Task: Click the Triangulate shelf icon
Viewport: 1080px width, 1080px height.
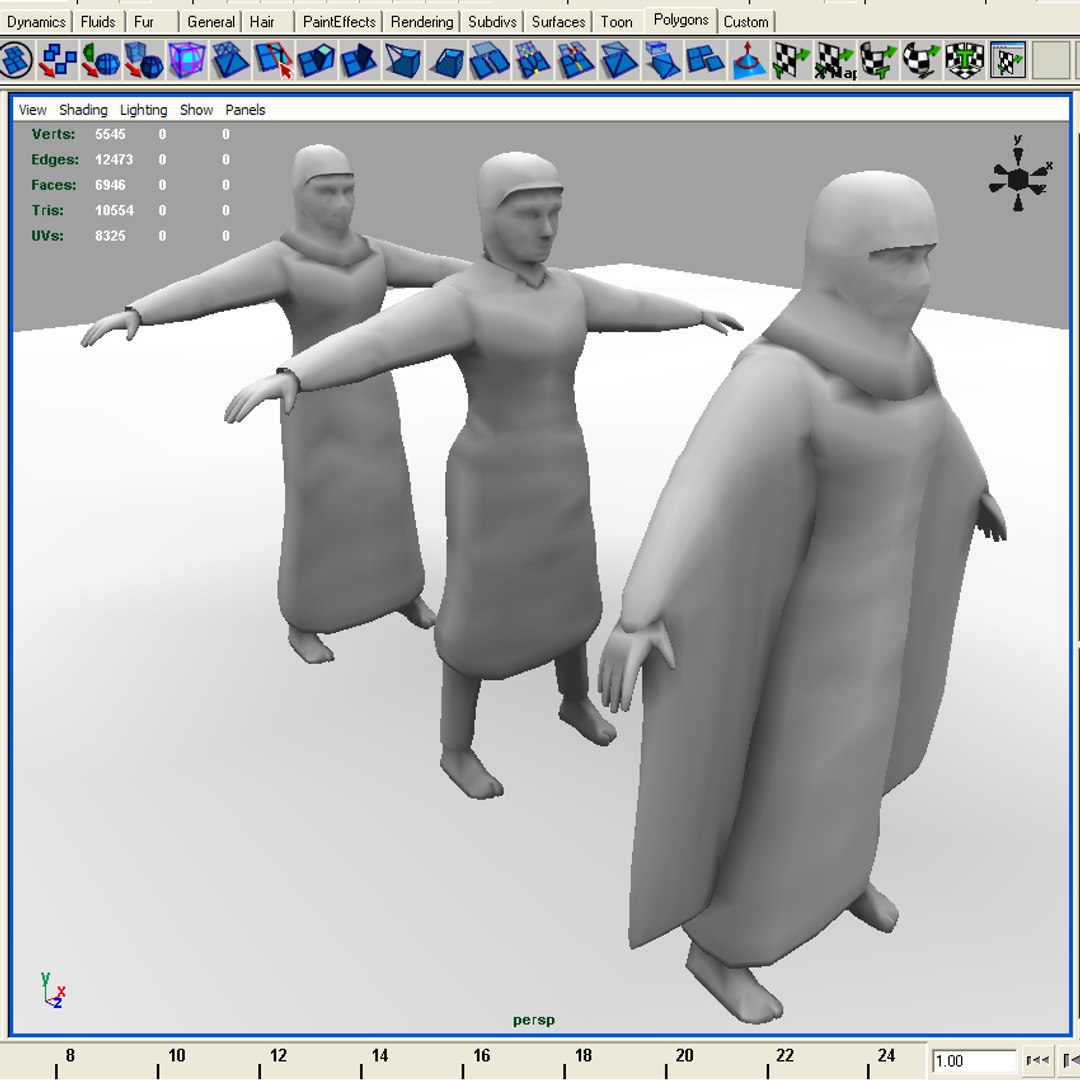Action: coord(230,60)
